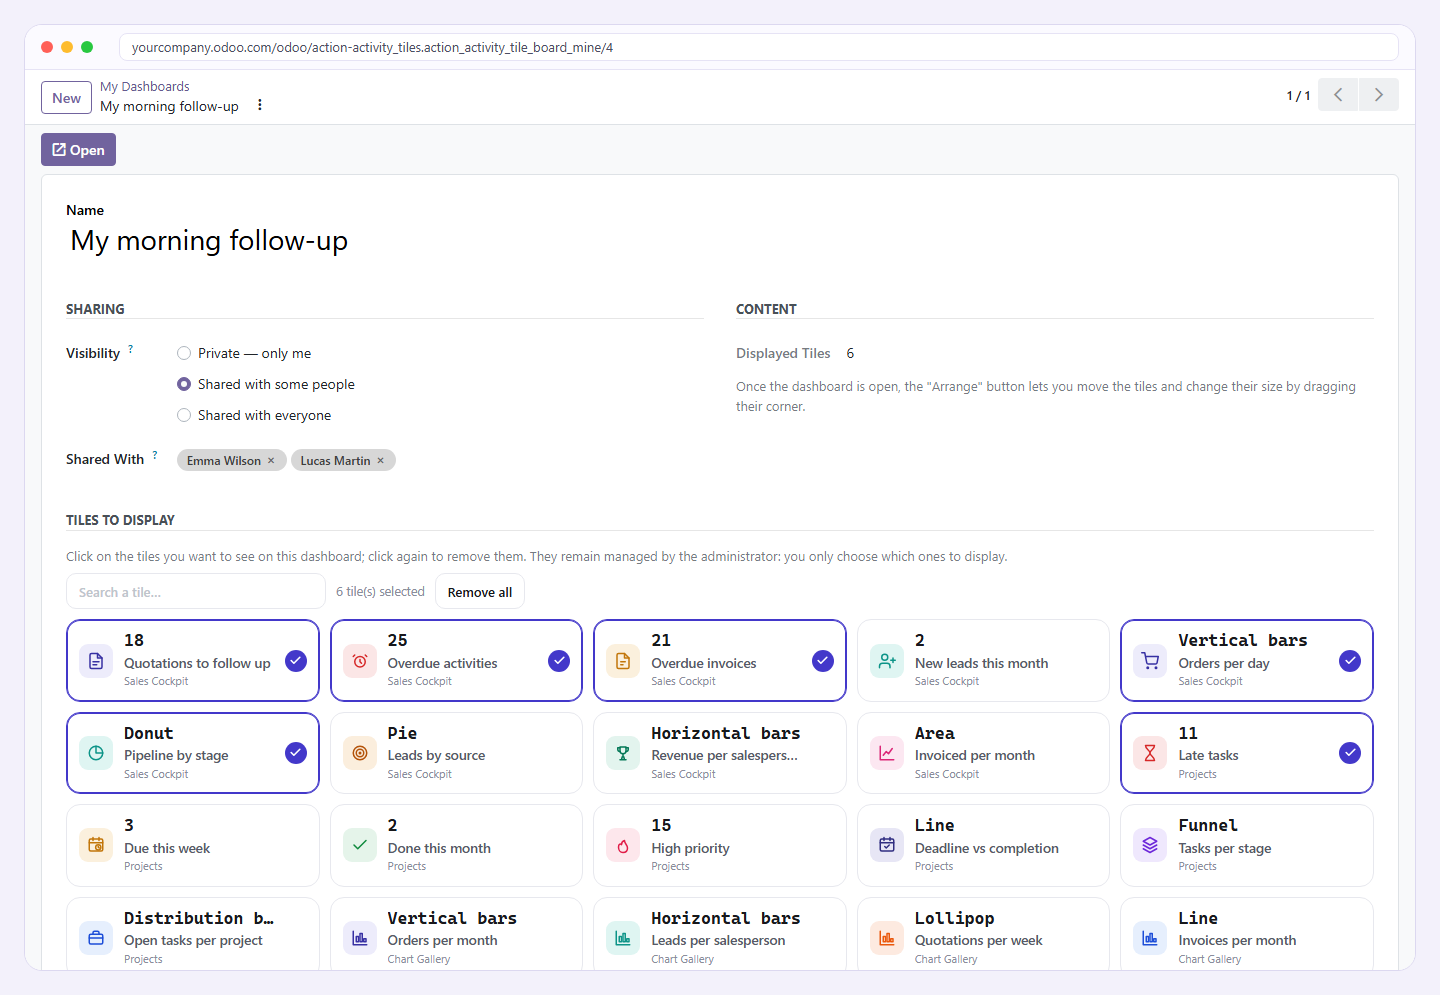Click the Orders per day cart icon
1440x995 pixels.
(1150, 661)
